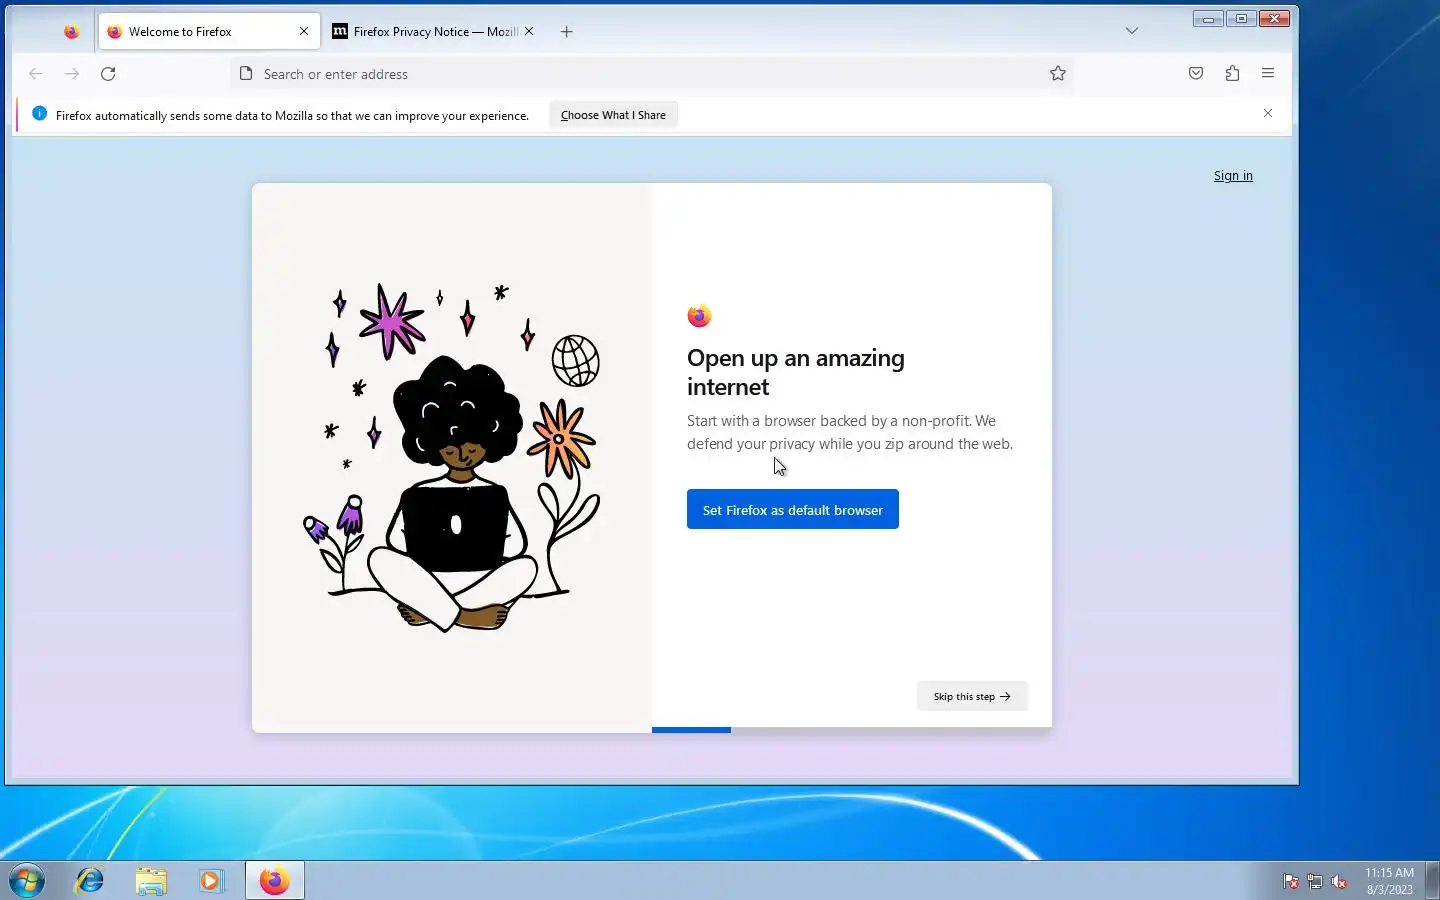Reload the current page
The width and height of the screenshot is (1440, 900).
[108, 73]
